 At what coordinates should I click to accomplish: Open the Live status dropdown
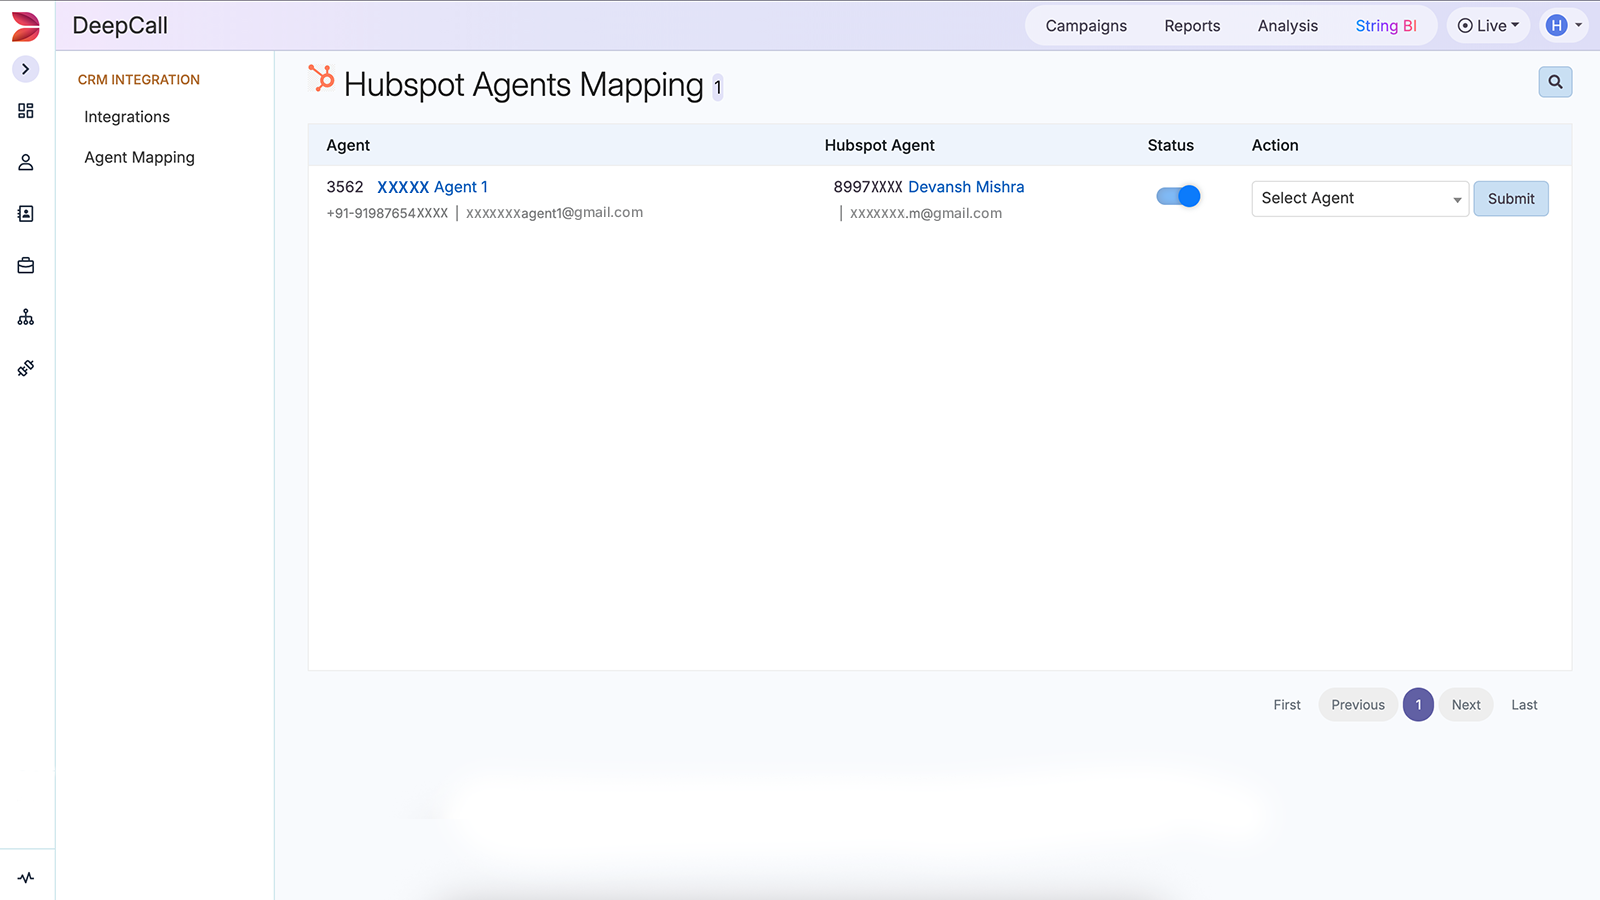click(1488, 26)
